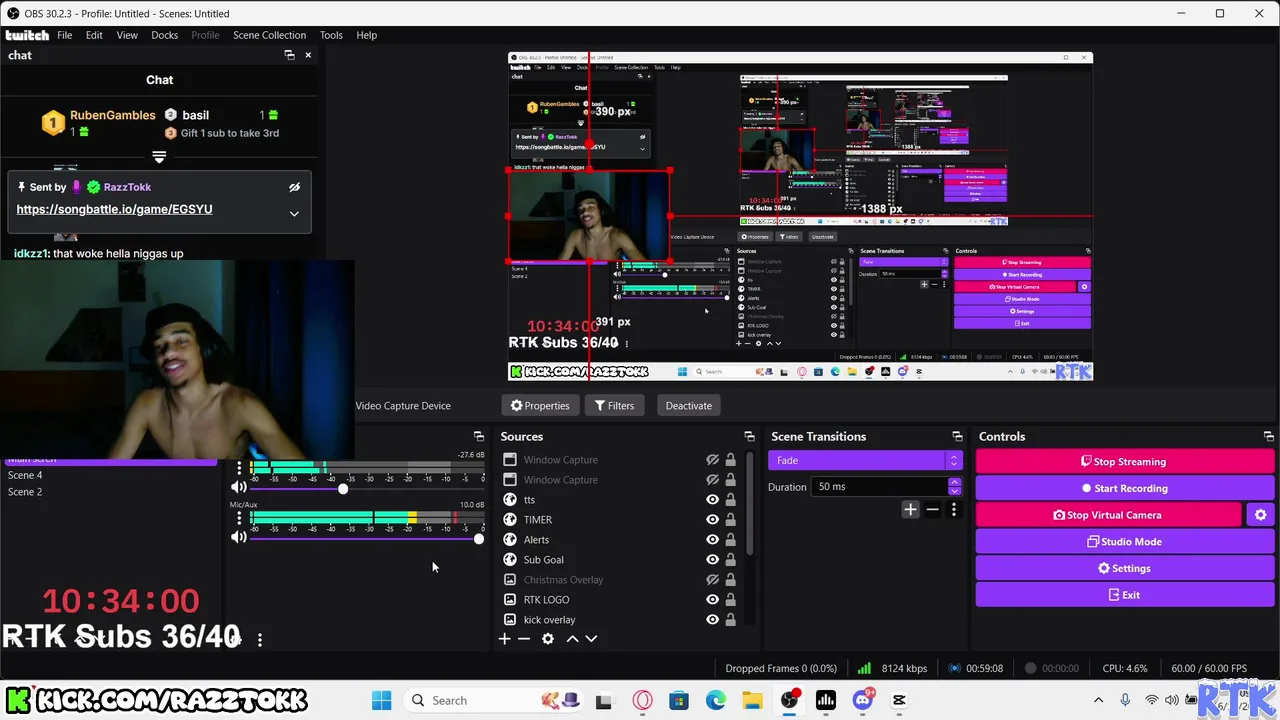Open transition properties three-dot menu
The image size is (1280, 720).
953,509
